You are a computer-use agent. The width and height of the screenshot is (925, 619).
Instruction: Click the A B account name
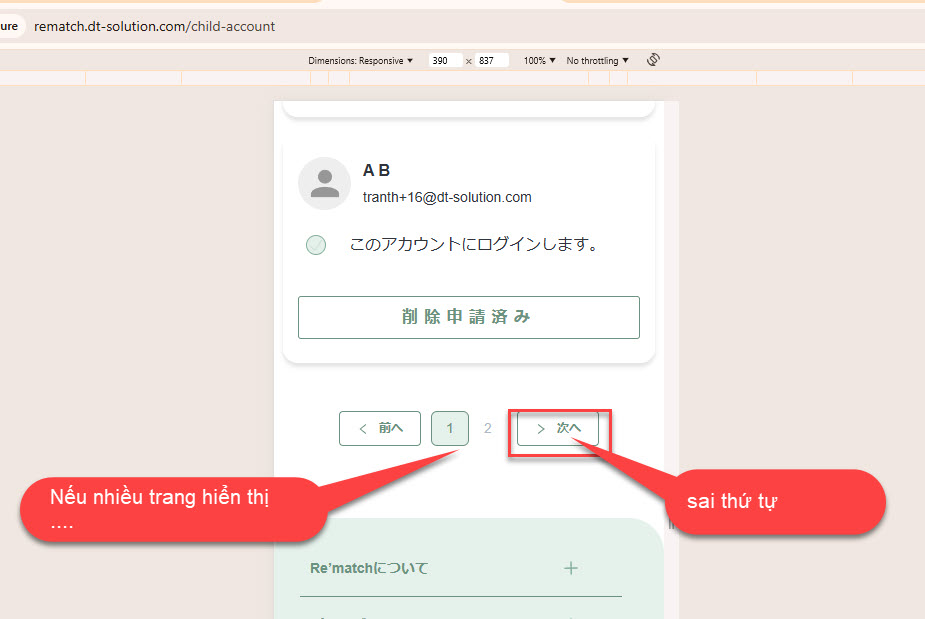click(x=376, y=171)
